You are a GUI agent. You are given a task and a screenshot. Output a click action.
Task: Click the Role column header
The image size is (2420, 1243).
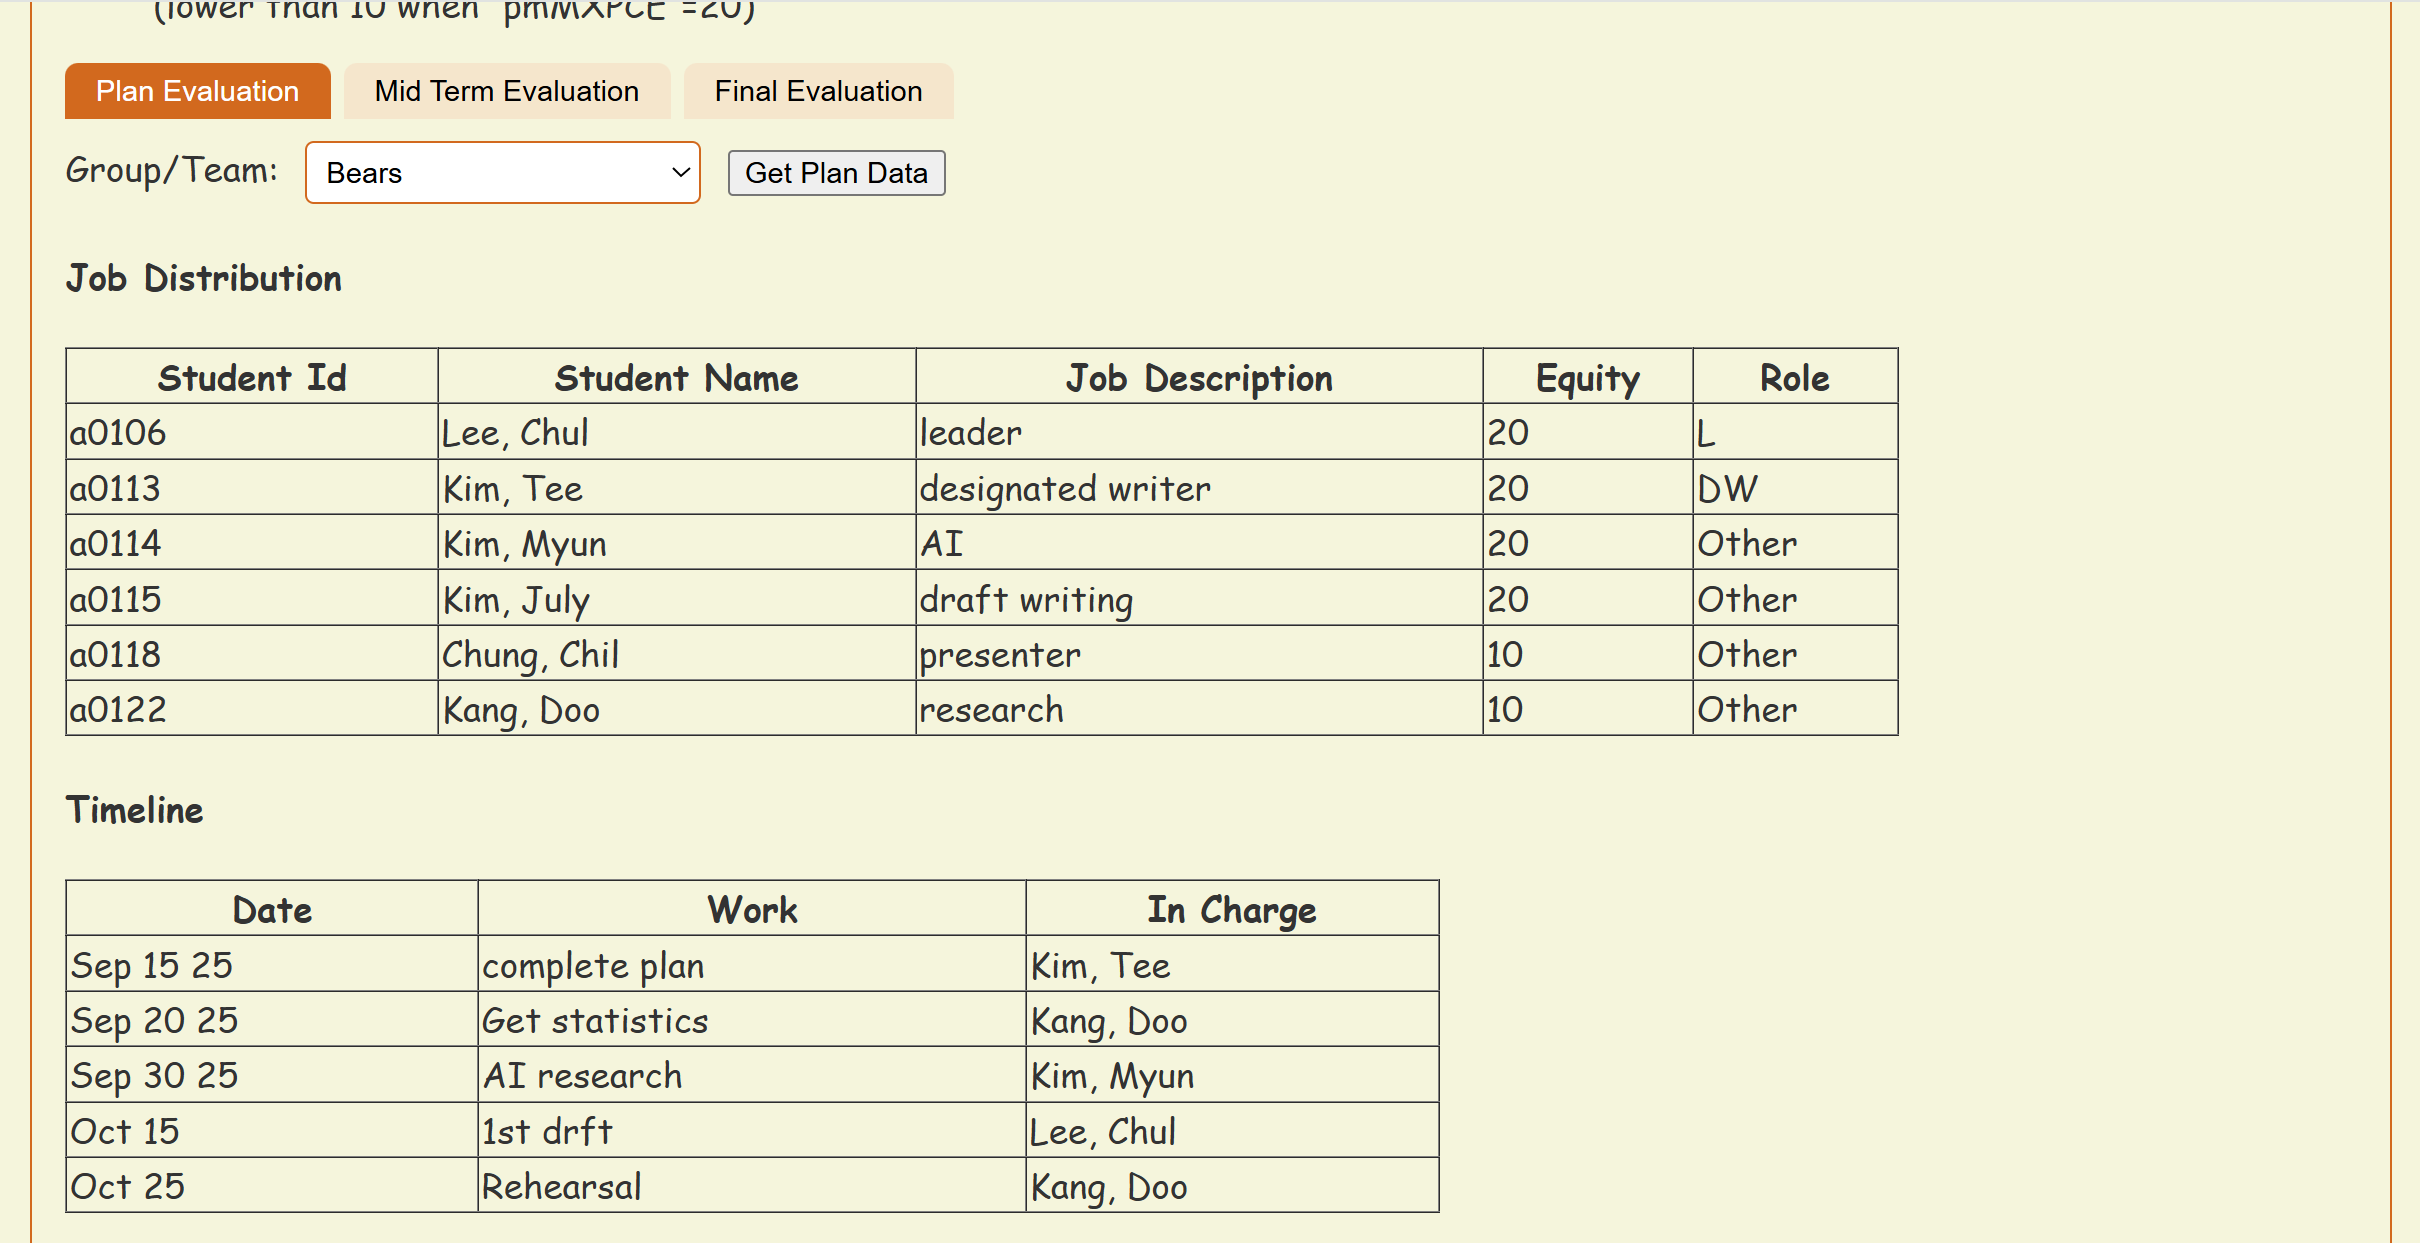pyautogui.click(x=1794, y=378)
